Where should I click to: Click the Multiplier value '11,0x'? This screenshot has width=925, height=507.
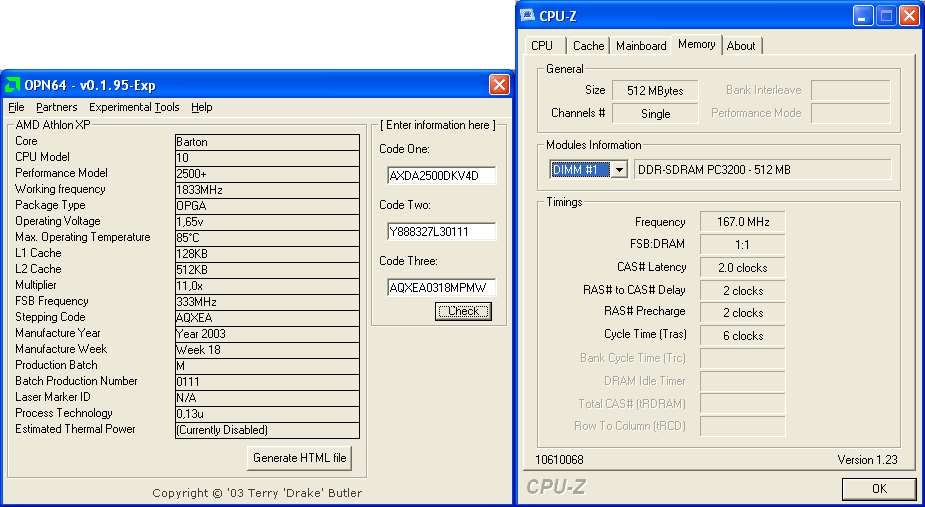pyautogui.click(x=267, y=286)
